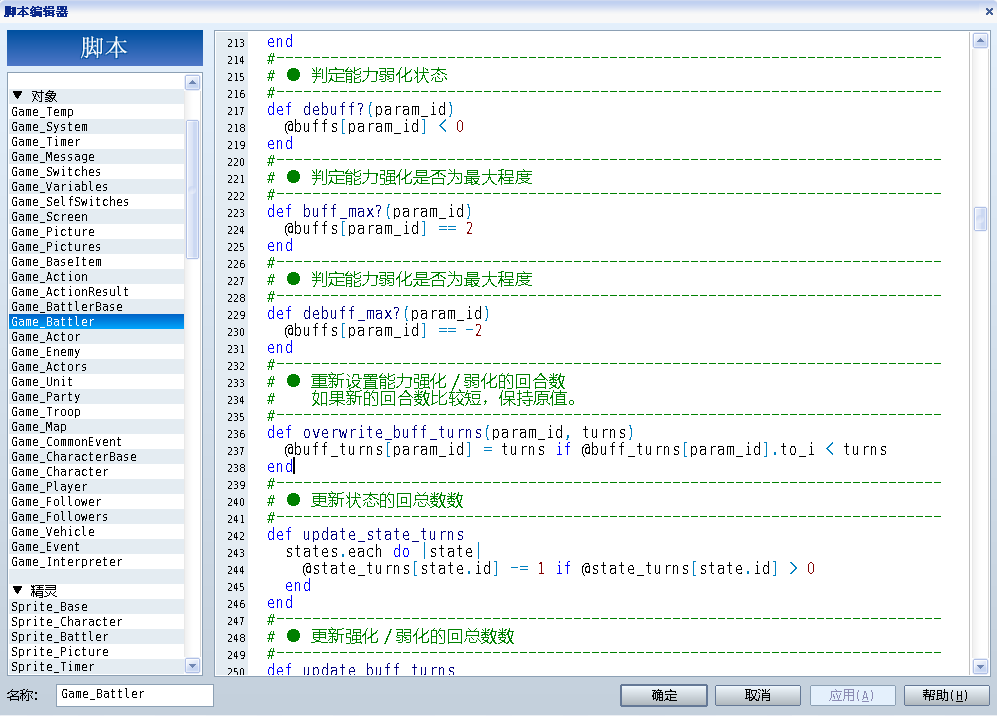
Task: Click the 确定 button
Action: (x=664, y=695)
